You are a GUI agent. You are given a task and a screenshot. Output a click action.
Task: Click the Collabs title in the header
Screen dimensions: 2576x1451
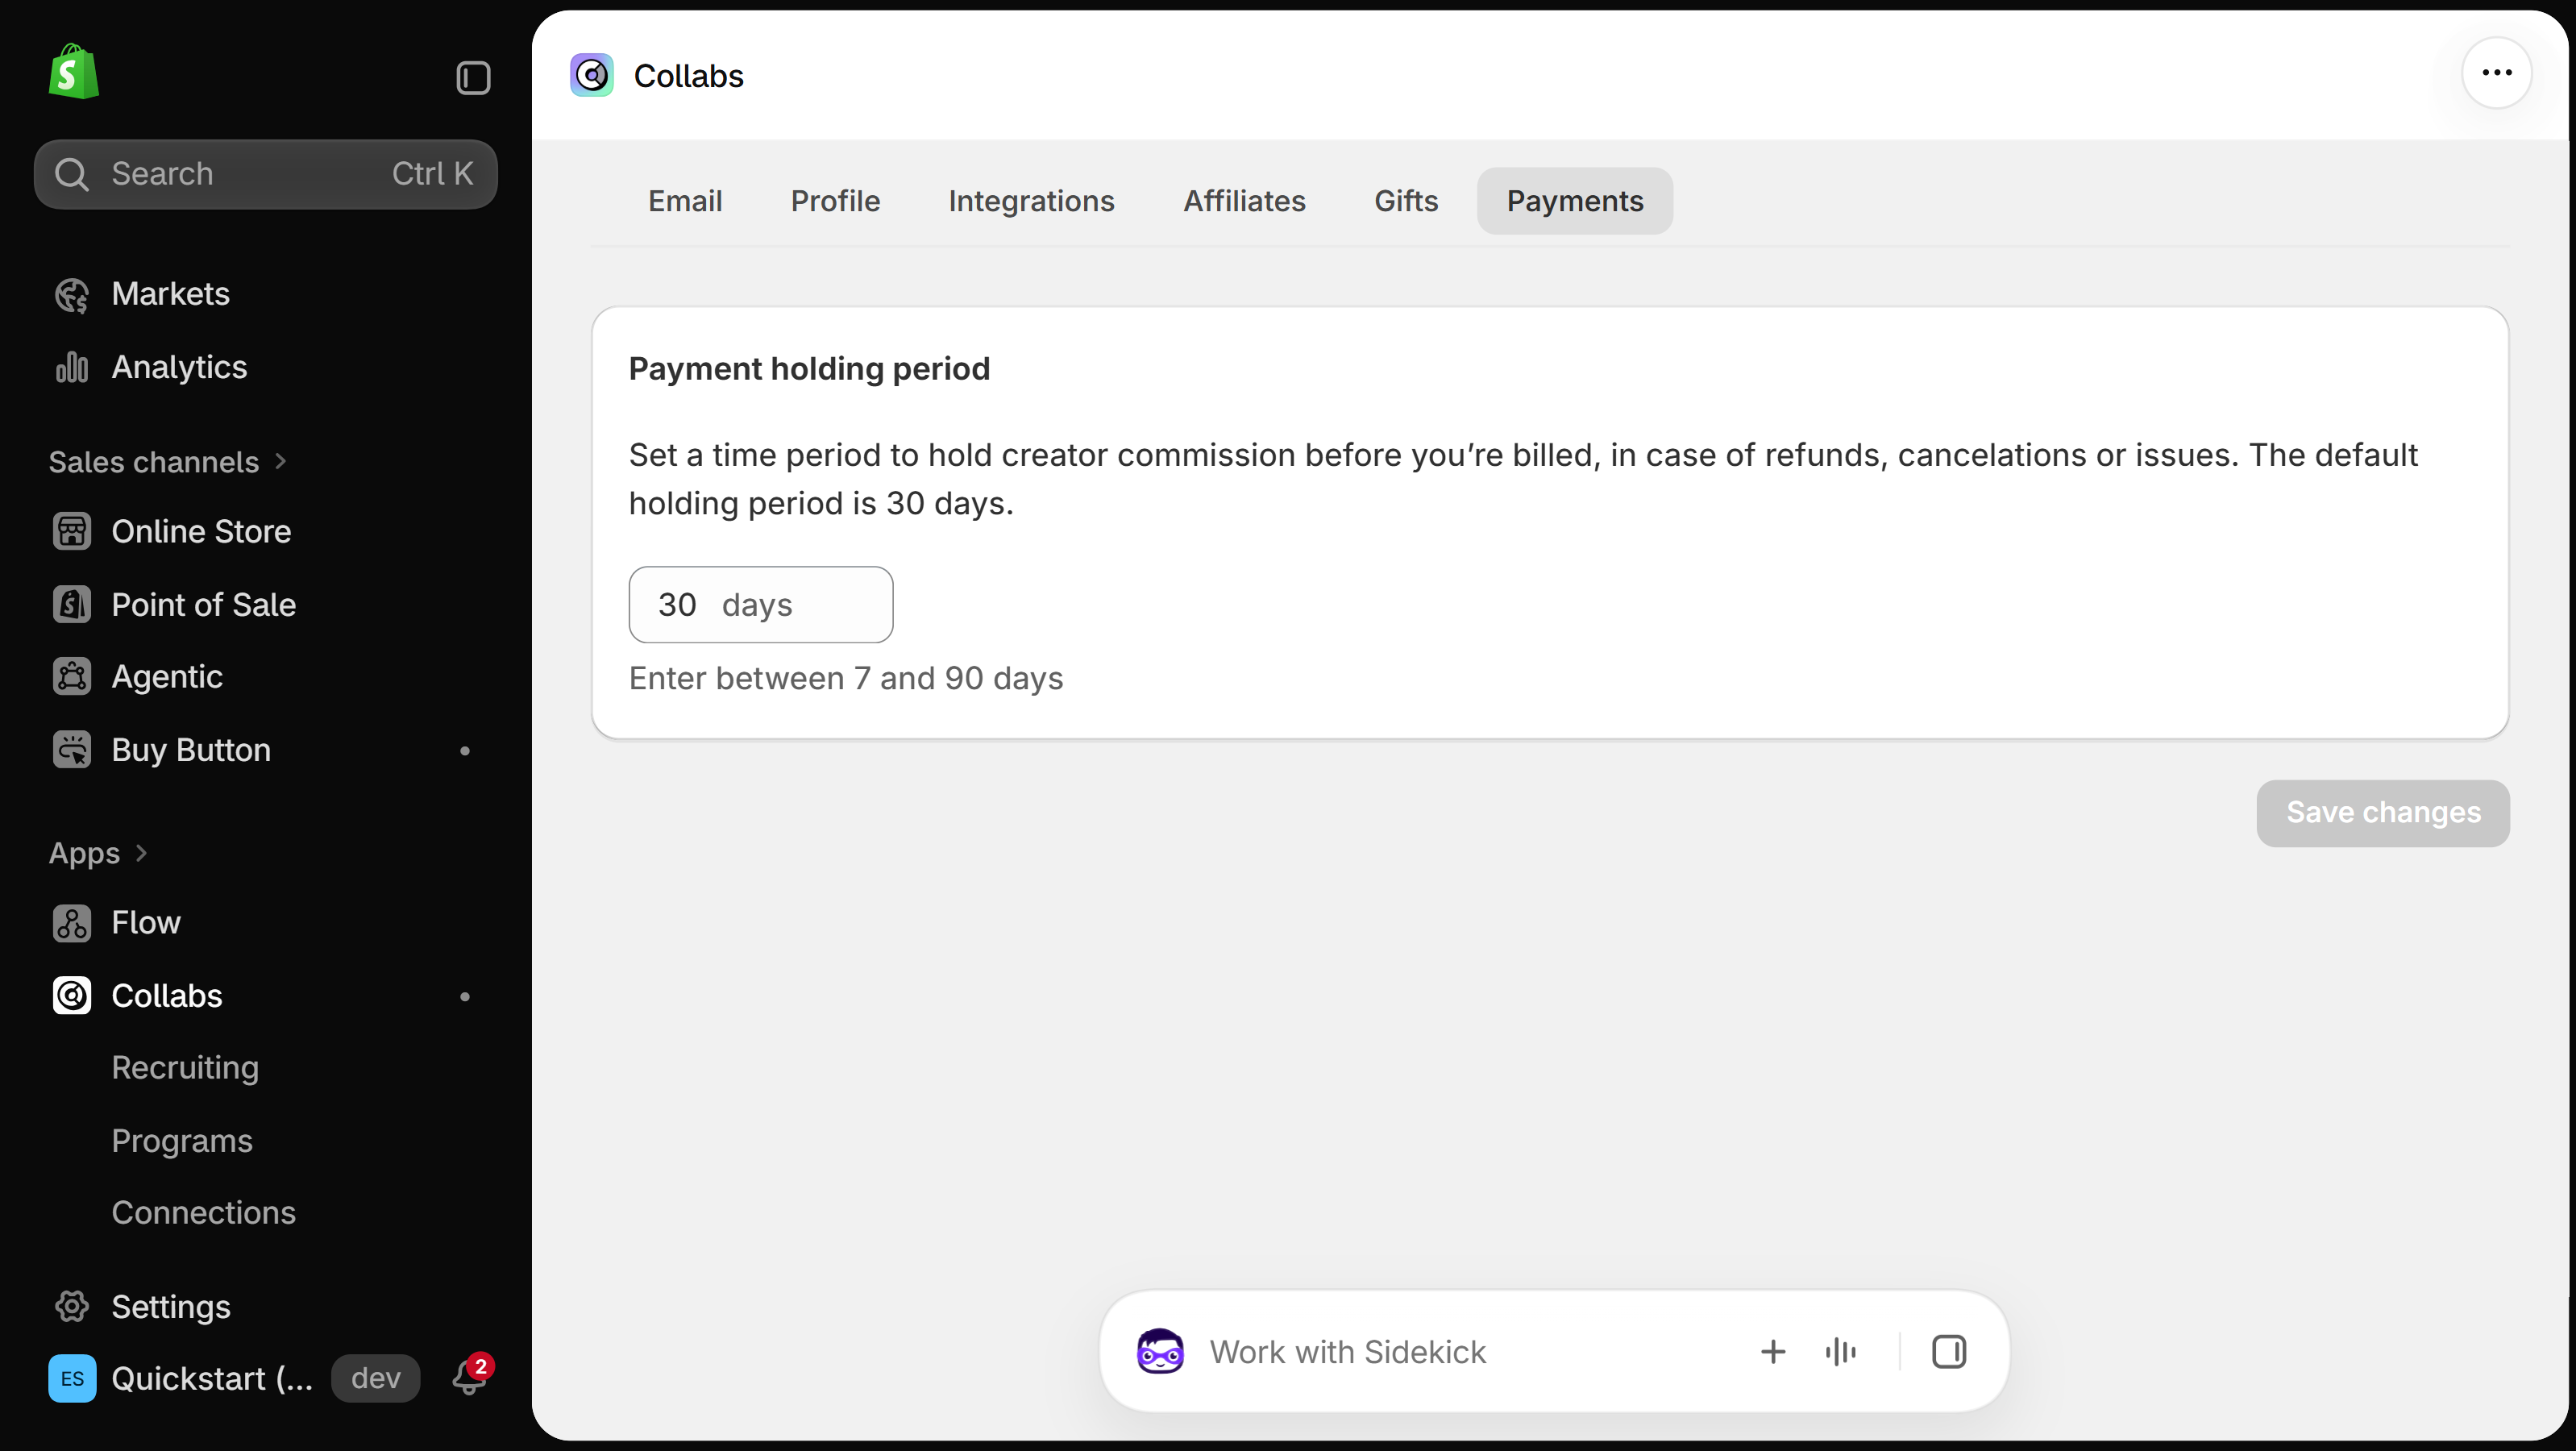pyautogui.click(x=689, y=76)
